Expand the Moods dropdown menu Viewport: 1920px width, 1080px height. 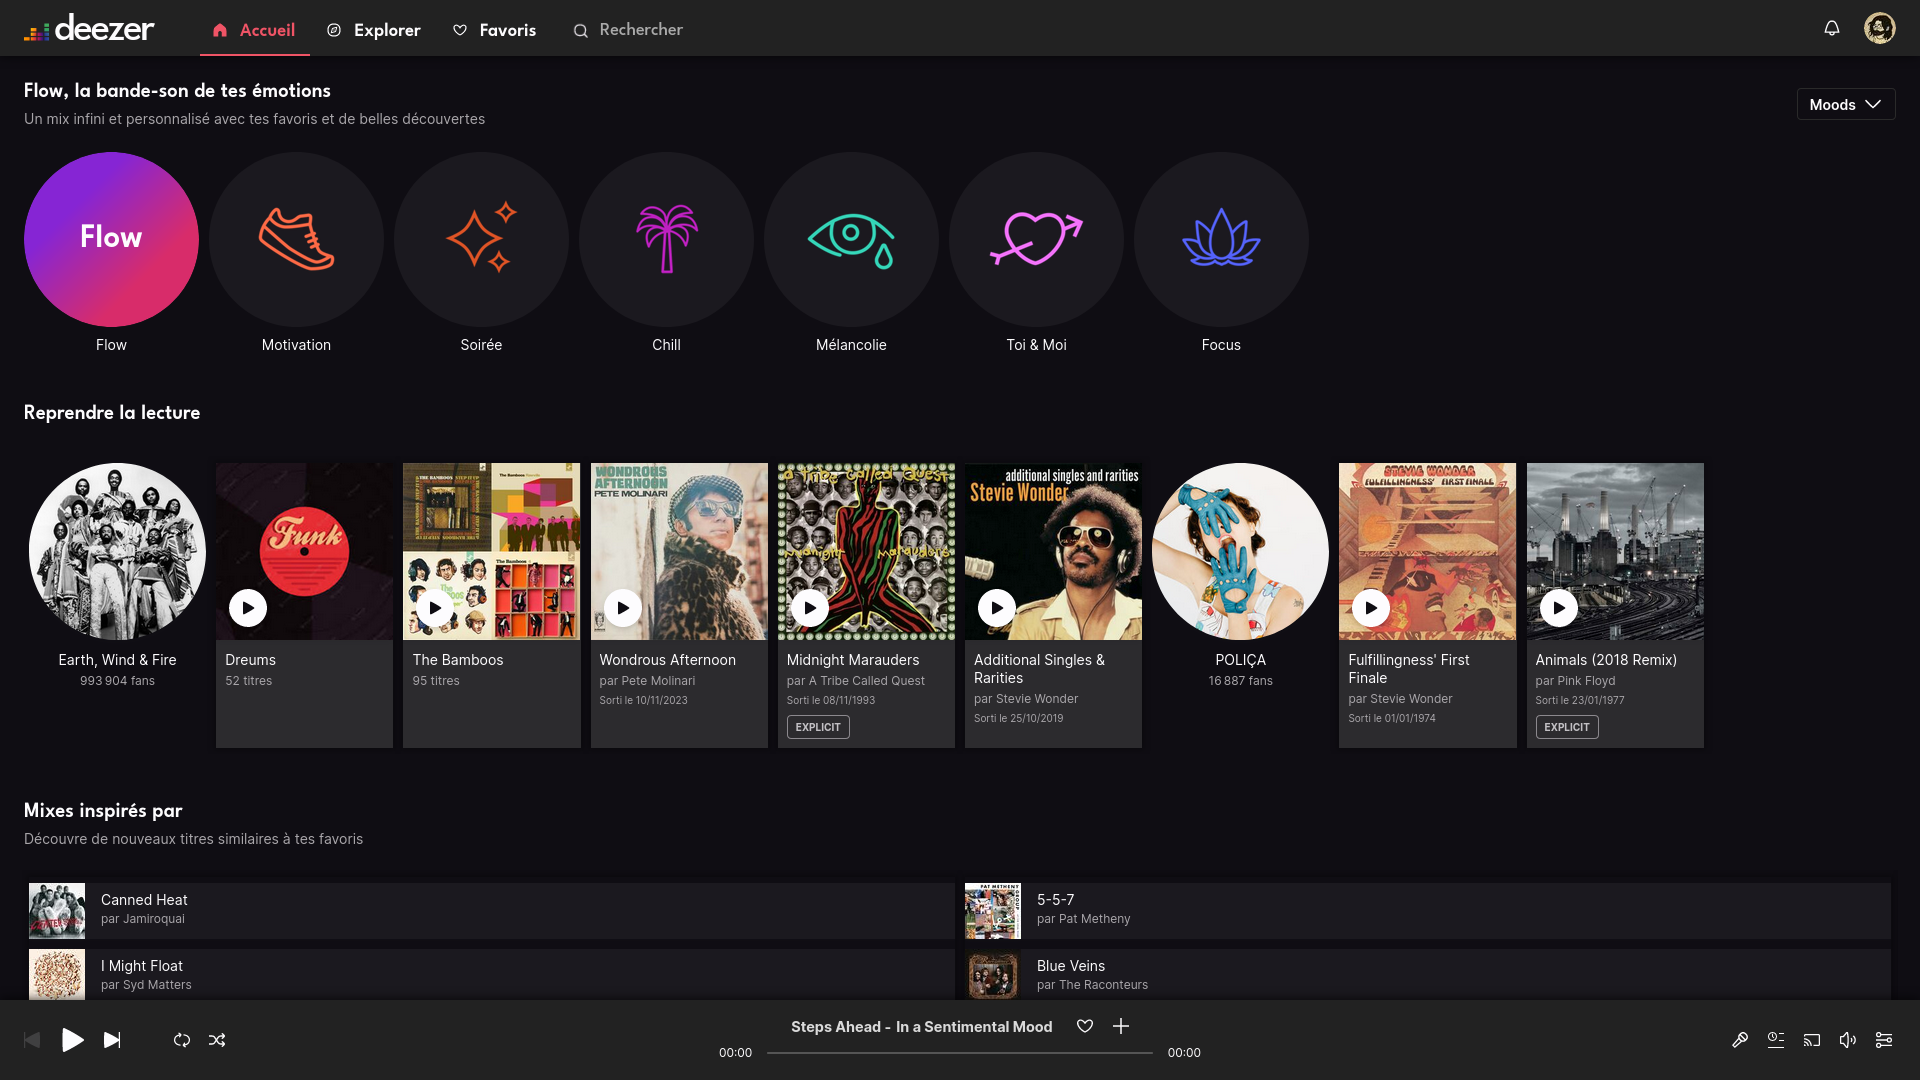click(1845, 104)
